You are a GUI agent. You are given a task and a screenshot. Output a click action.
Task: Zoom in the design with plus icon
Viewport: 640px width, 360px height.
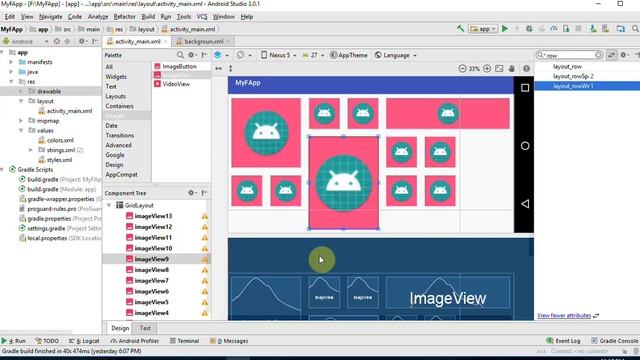coord(487,69)
